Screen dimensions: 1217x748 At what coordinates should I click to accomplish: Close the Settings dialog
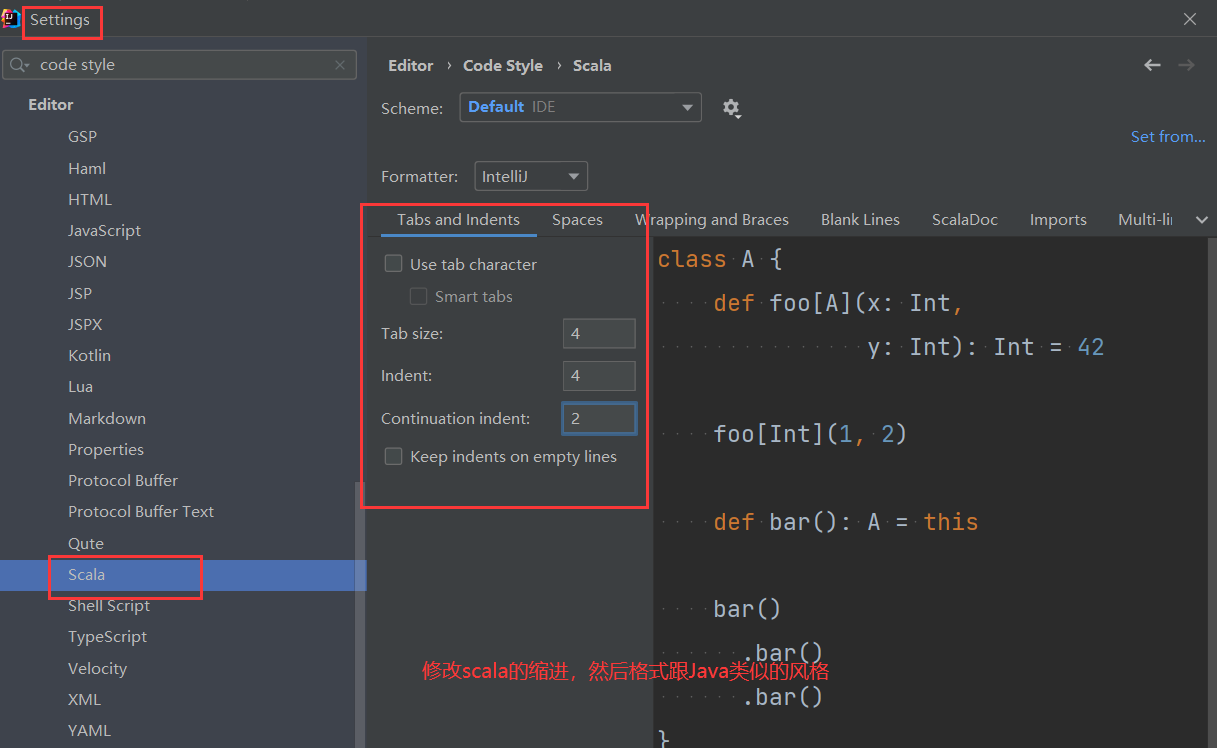click(1189, 19)
